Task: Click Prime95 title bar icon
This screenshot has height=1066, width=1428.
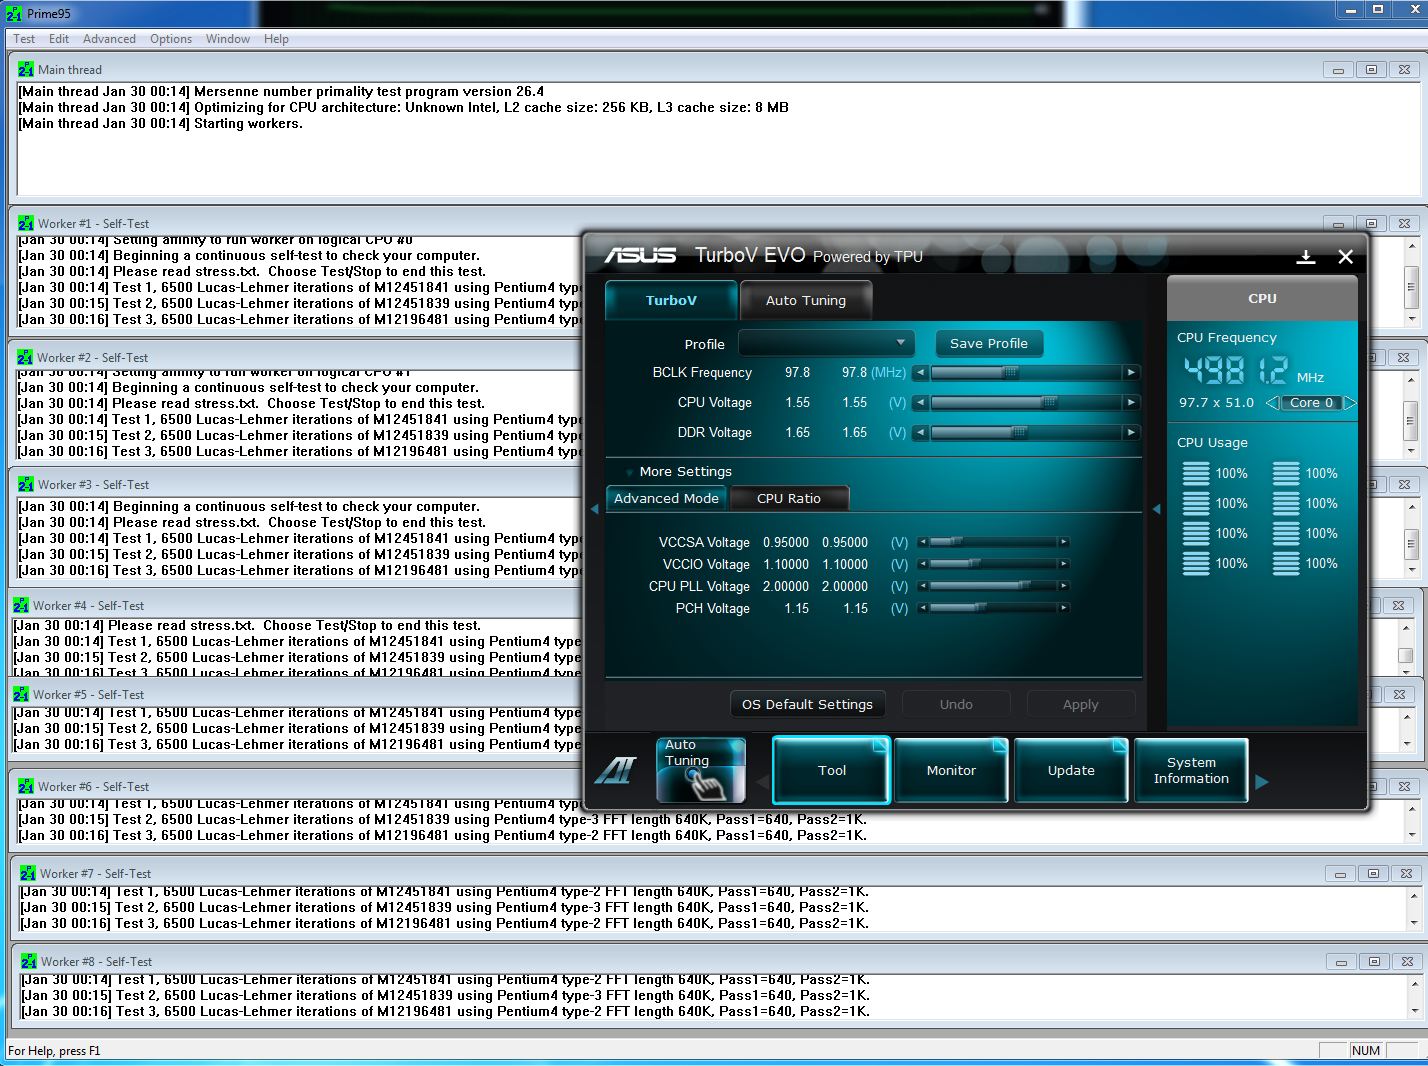Action: click(14, 13)
